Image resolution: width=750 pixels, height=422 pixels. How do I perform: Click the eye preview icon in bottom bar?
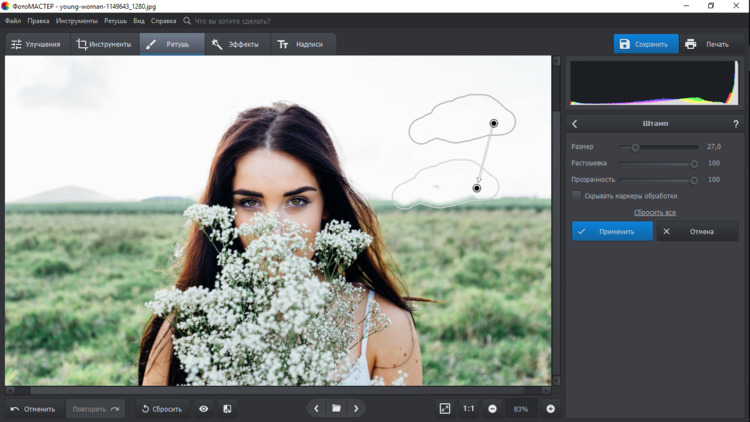[204, 409]
